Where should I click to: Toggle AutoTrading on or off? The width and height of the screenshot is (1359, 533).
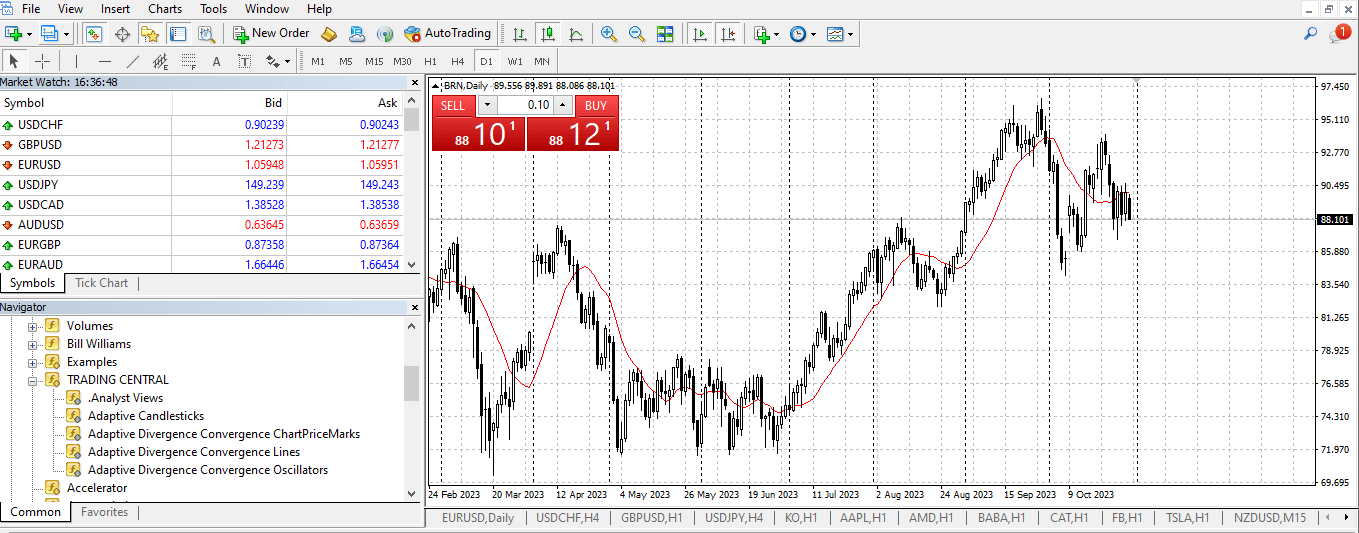447,34
